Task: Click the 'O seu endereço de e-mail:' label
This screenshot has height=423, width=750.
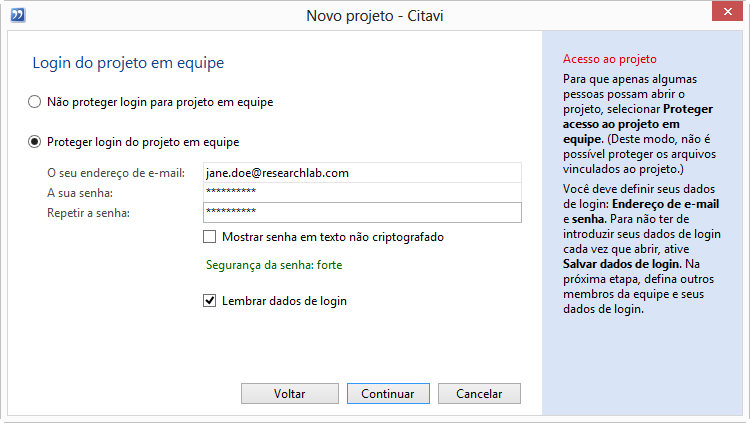Action: (x=116, y=173)
